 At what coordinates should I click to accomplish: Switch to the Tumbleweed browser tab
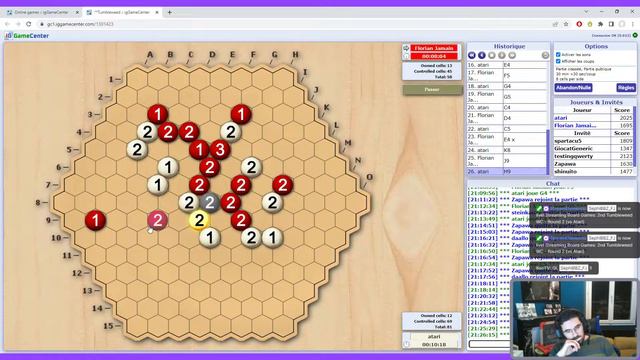[x=122, y=13]
